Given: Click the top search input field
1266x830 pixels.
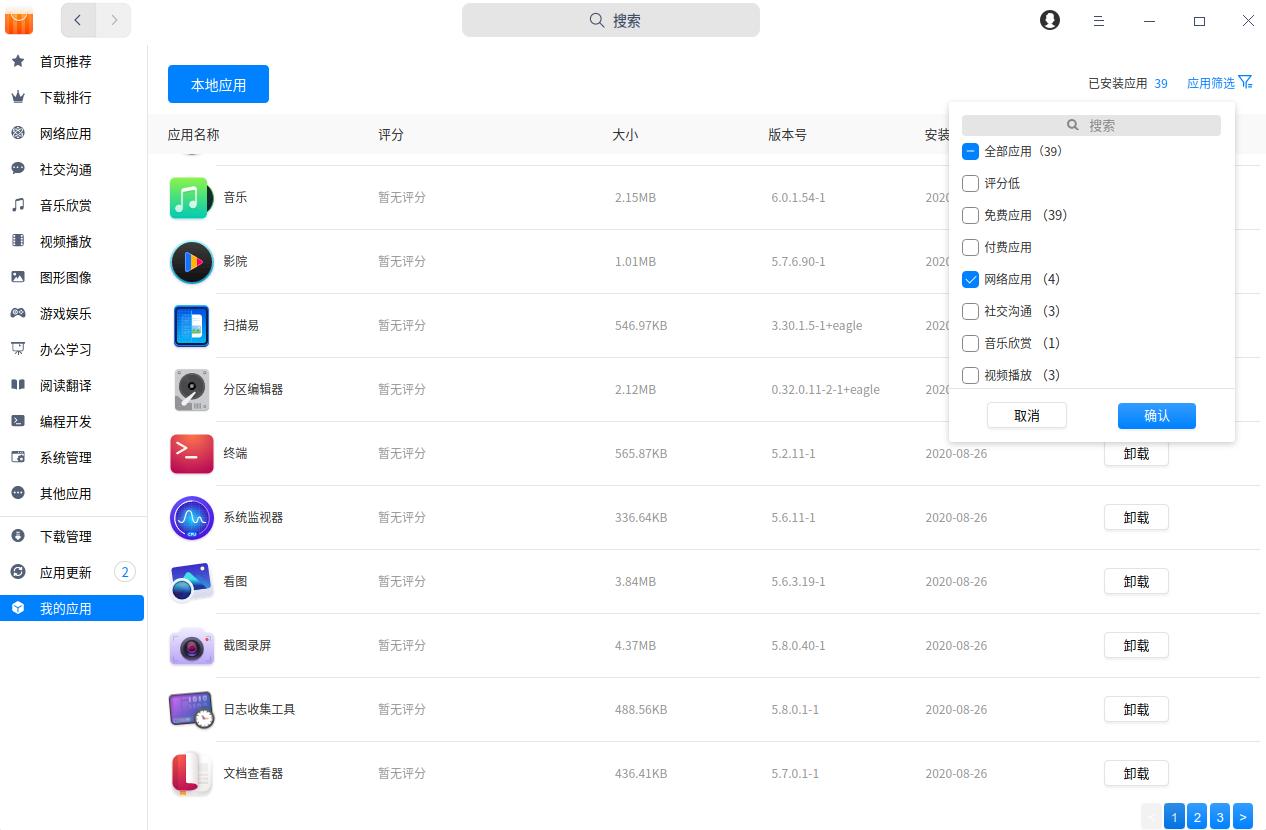Looking at the screenshot, I should tap(610, 19).
